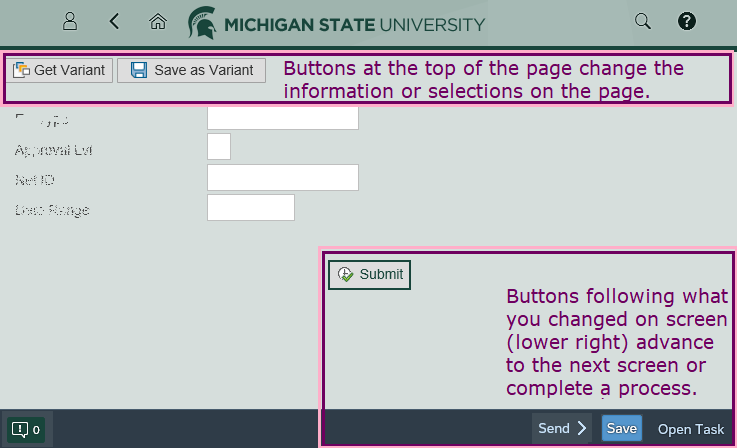This screenshot has width=737, height=448.
Task: Click the Get Variant button
Action: coord(59,70)
